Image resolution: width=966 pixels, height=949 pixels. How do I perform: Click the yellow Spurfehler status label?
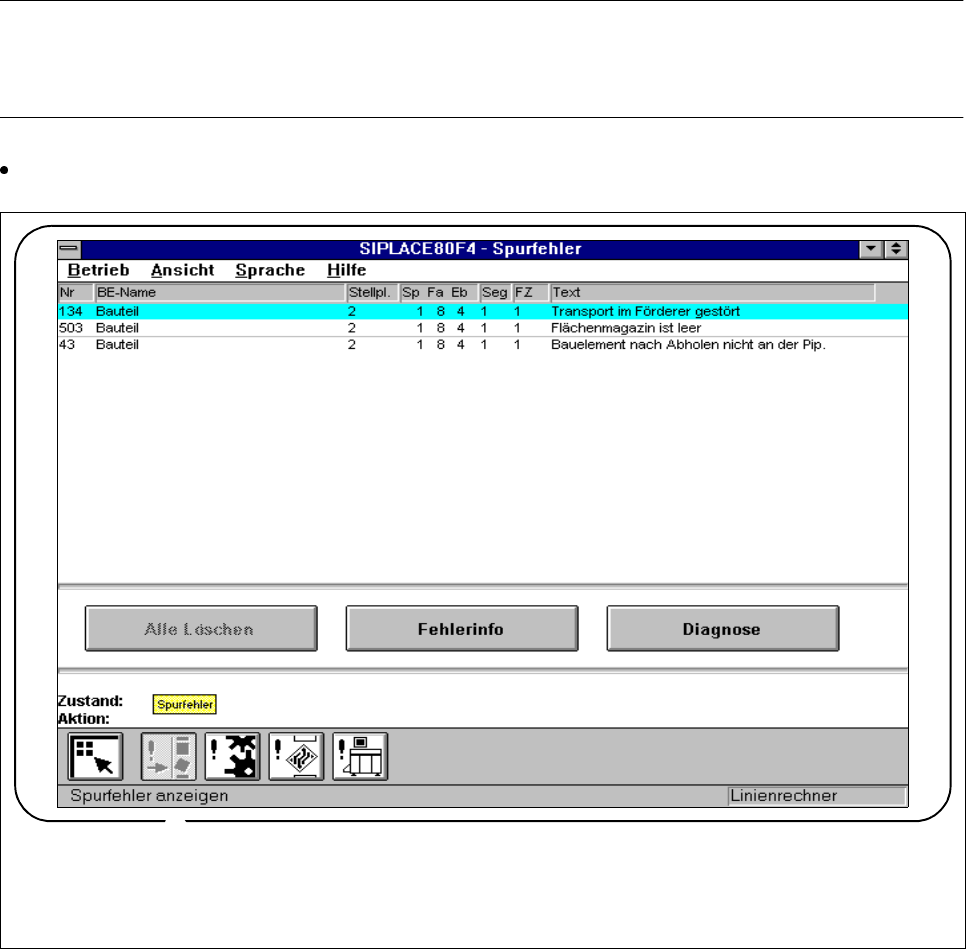tap(185, 704)
